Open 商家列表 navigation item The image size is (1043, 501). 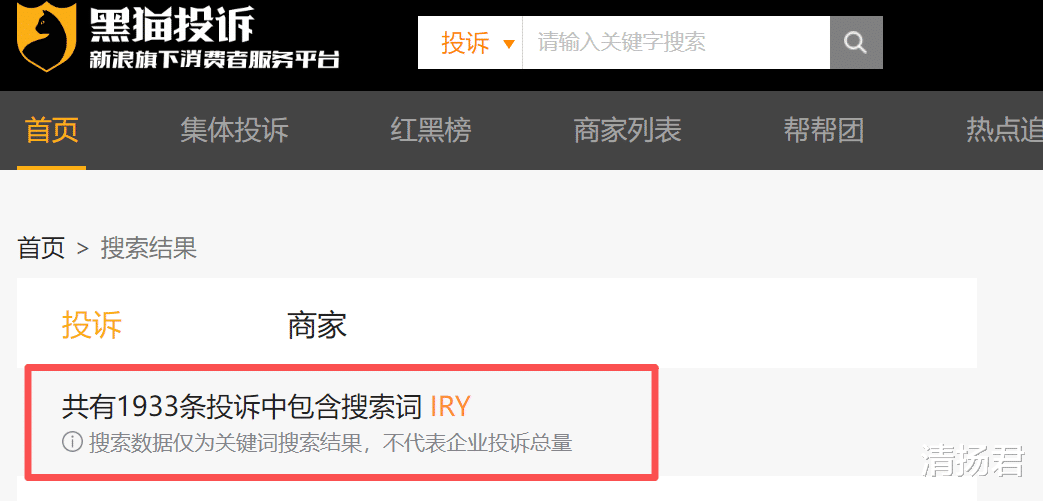627,130
